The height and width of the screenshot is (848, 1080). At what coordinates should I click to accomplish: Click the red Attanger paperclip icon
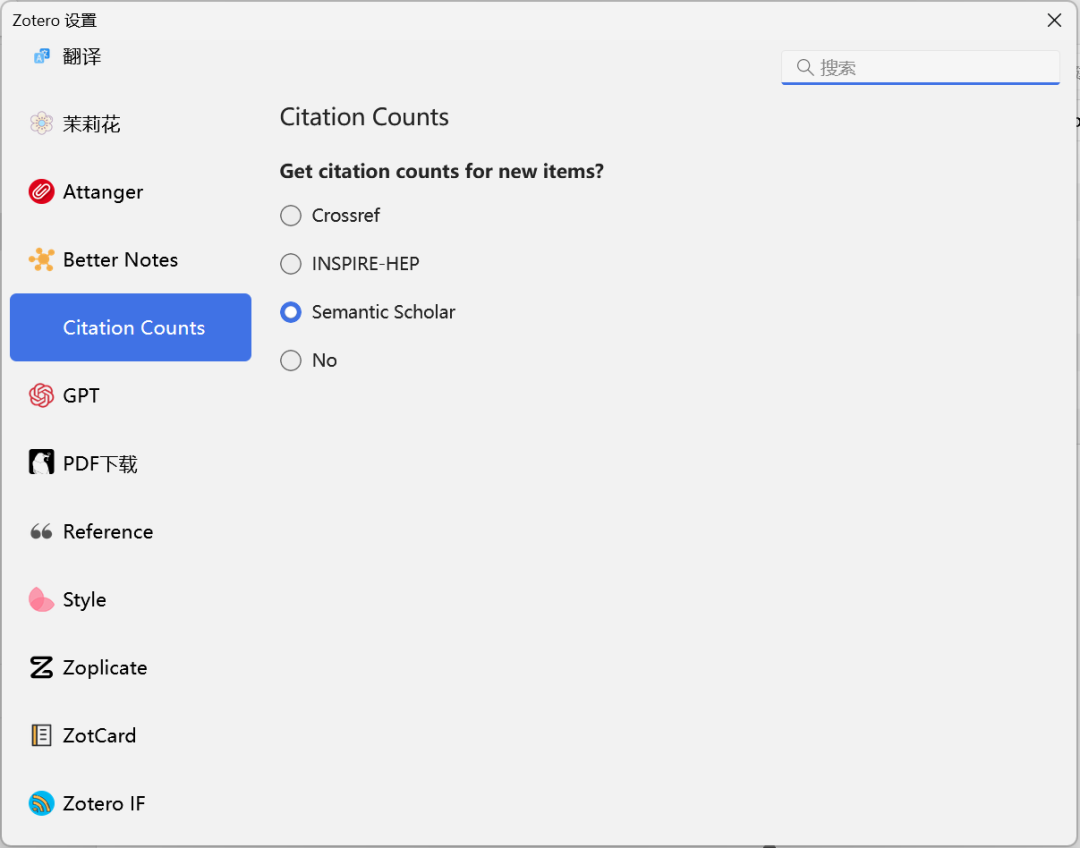point(41,192)
